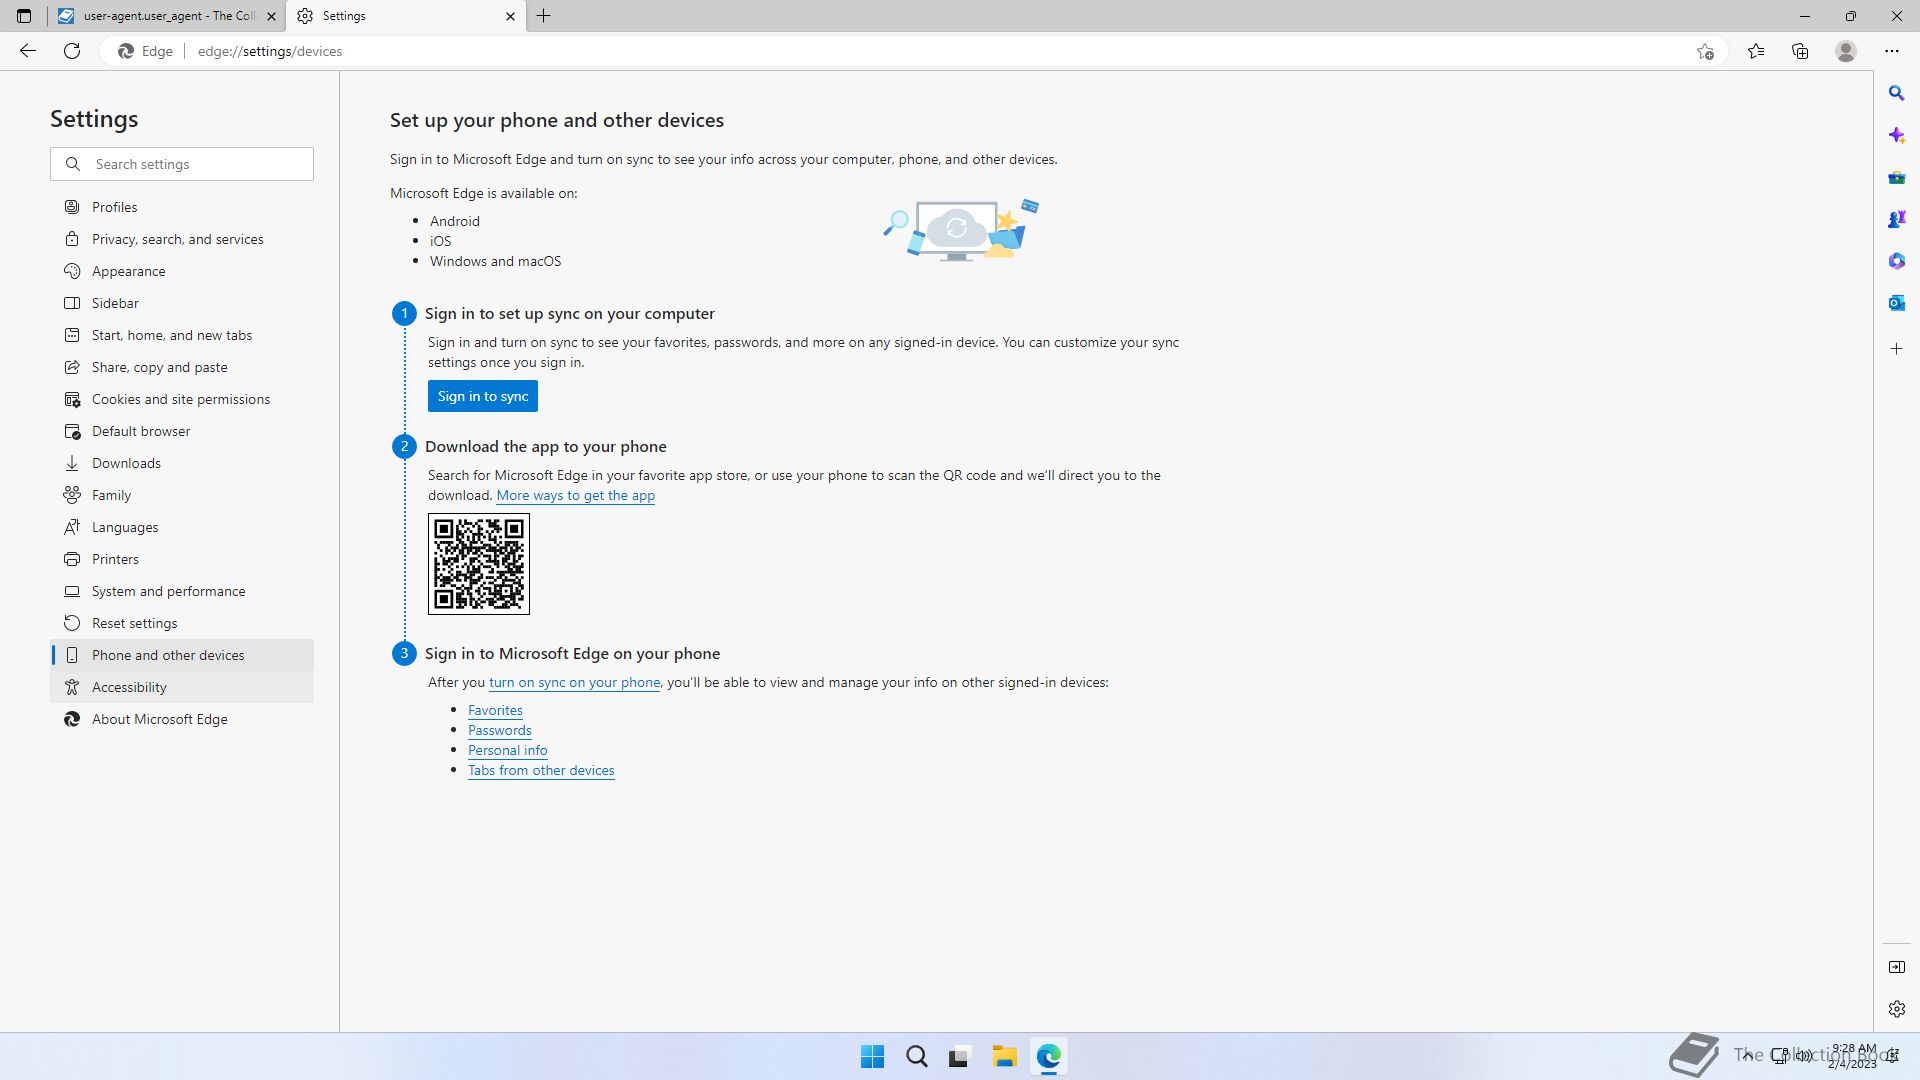Open File Explorer from taskbar

[1004, 1056]
